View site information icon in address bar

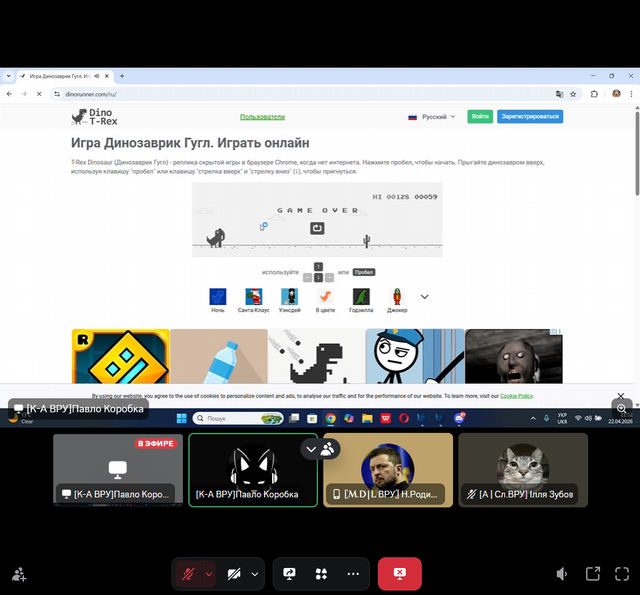[x=57, y=94]
